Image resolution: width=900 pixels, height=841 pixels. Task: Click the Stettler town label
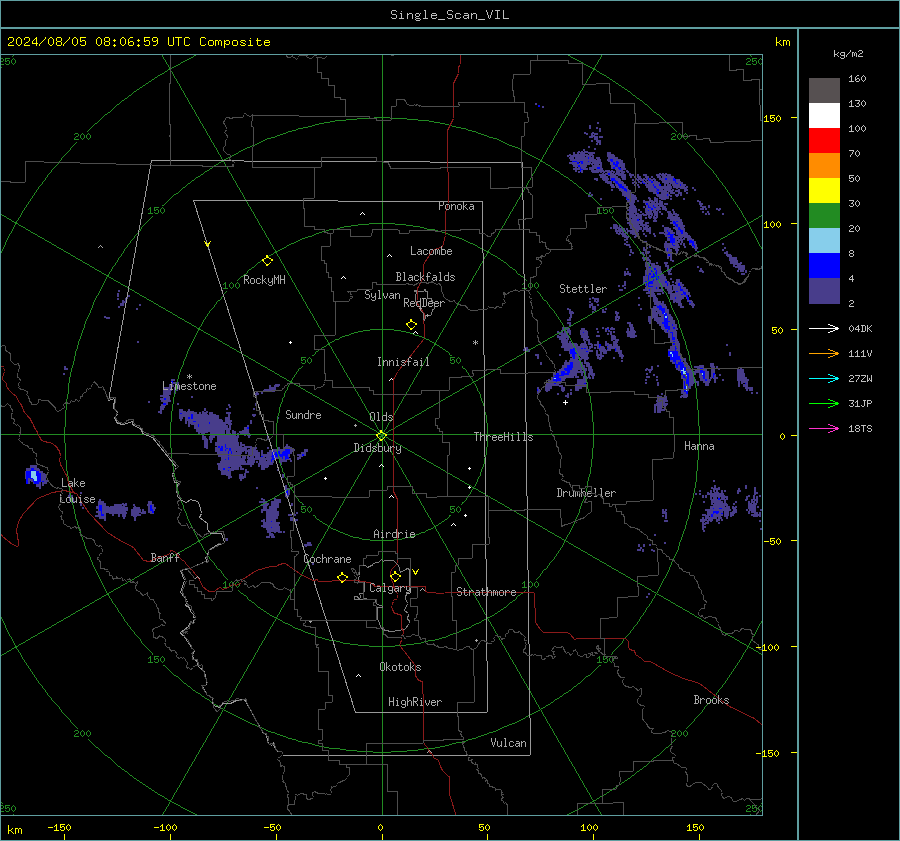point(583,289)
